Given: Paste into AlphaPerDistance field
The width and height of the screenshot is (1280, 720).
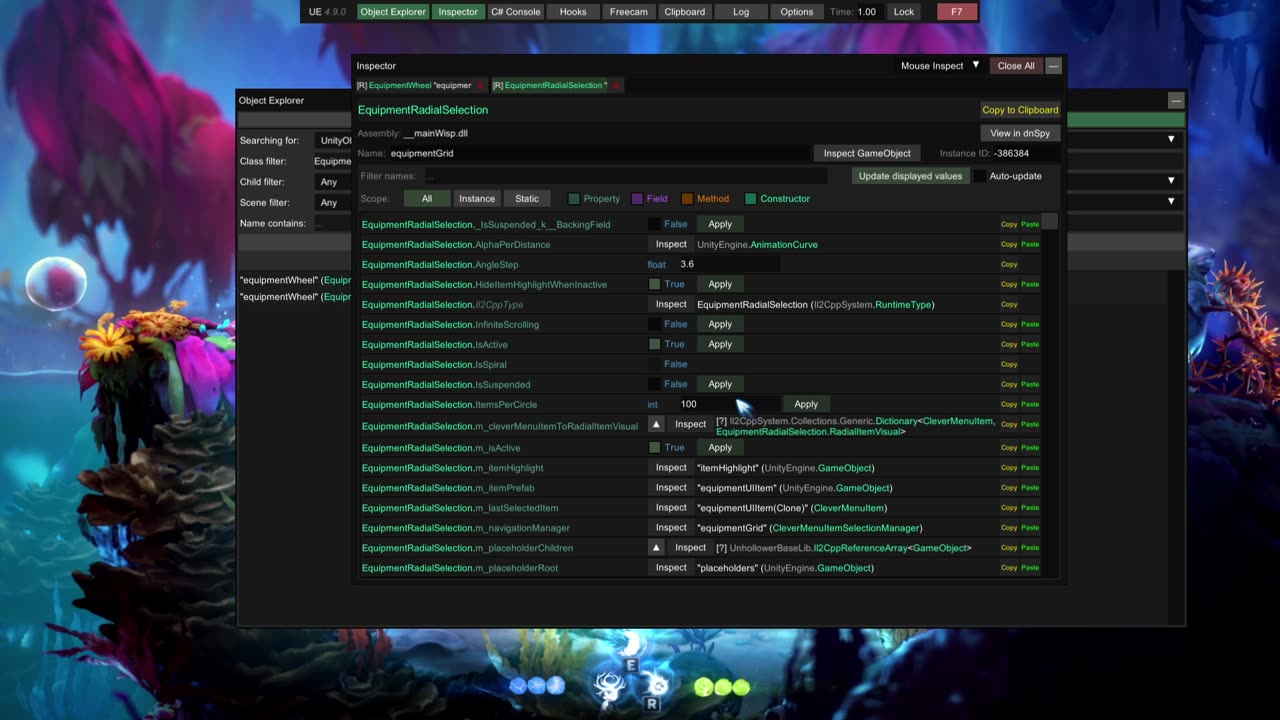Looking at the screenshot, I should [x=1030, y=244].
